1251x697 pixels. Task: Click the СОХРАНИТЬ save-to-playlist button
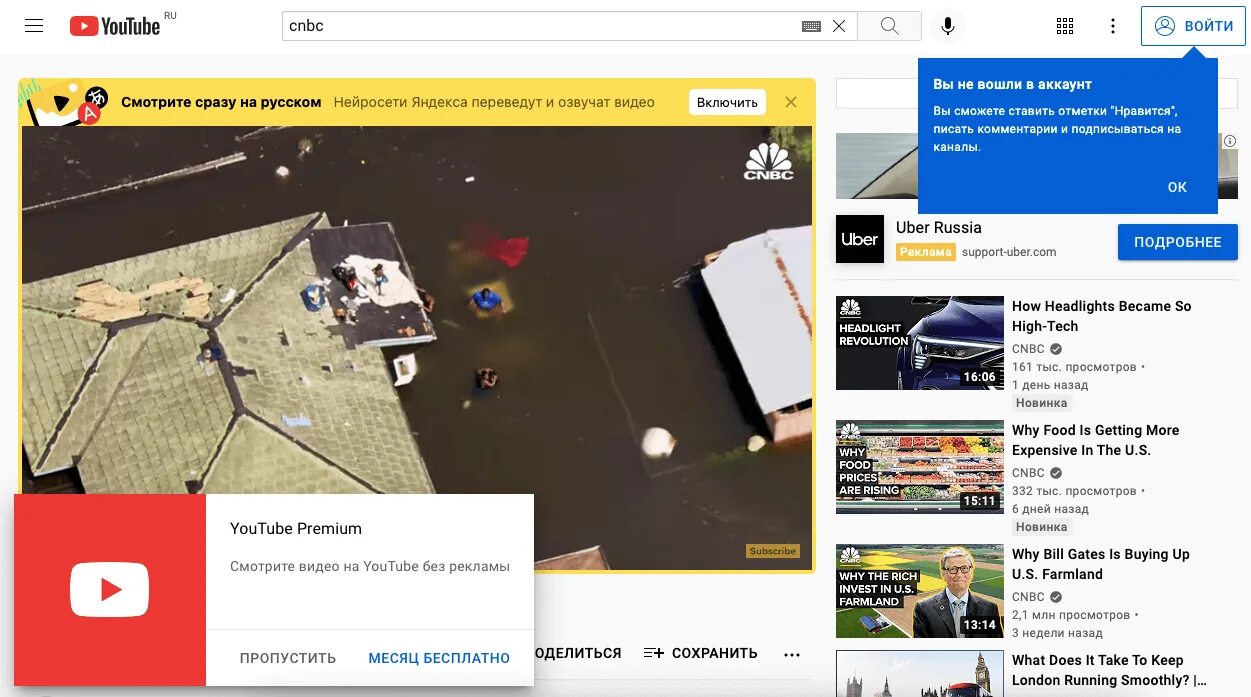701,653
